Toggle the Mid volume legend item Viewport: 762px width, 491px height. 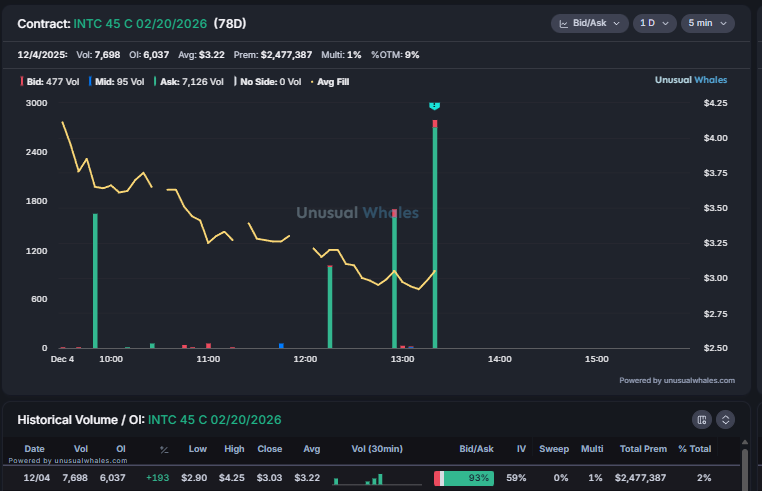pyautogui.click(x=117, y=82)
